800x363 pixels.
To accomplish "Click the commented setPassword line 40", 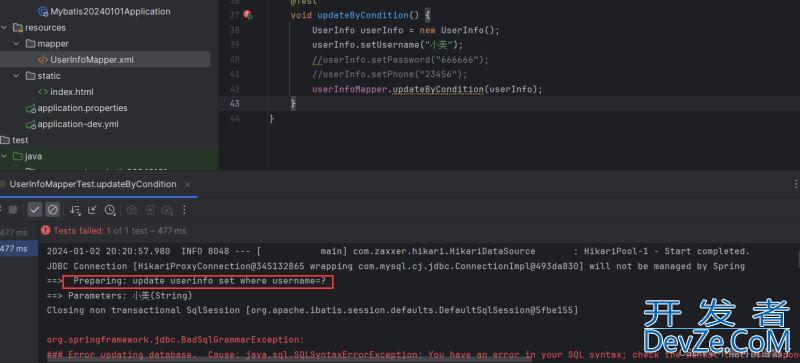I will coord(401,60).
